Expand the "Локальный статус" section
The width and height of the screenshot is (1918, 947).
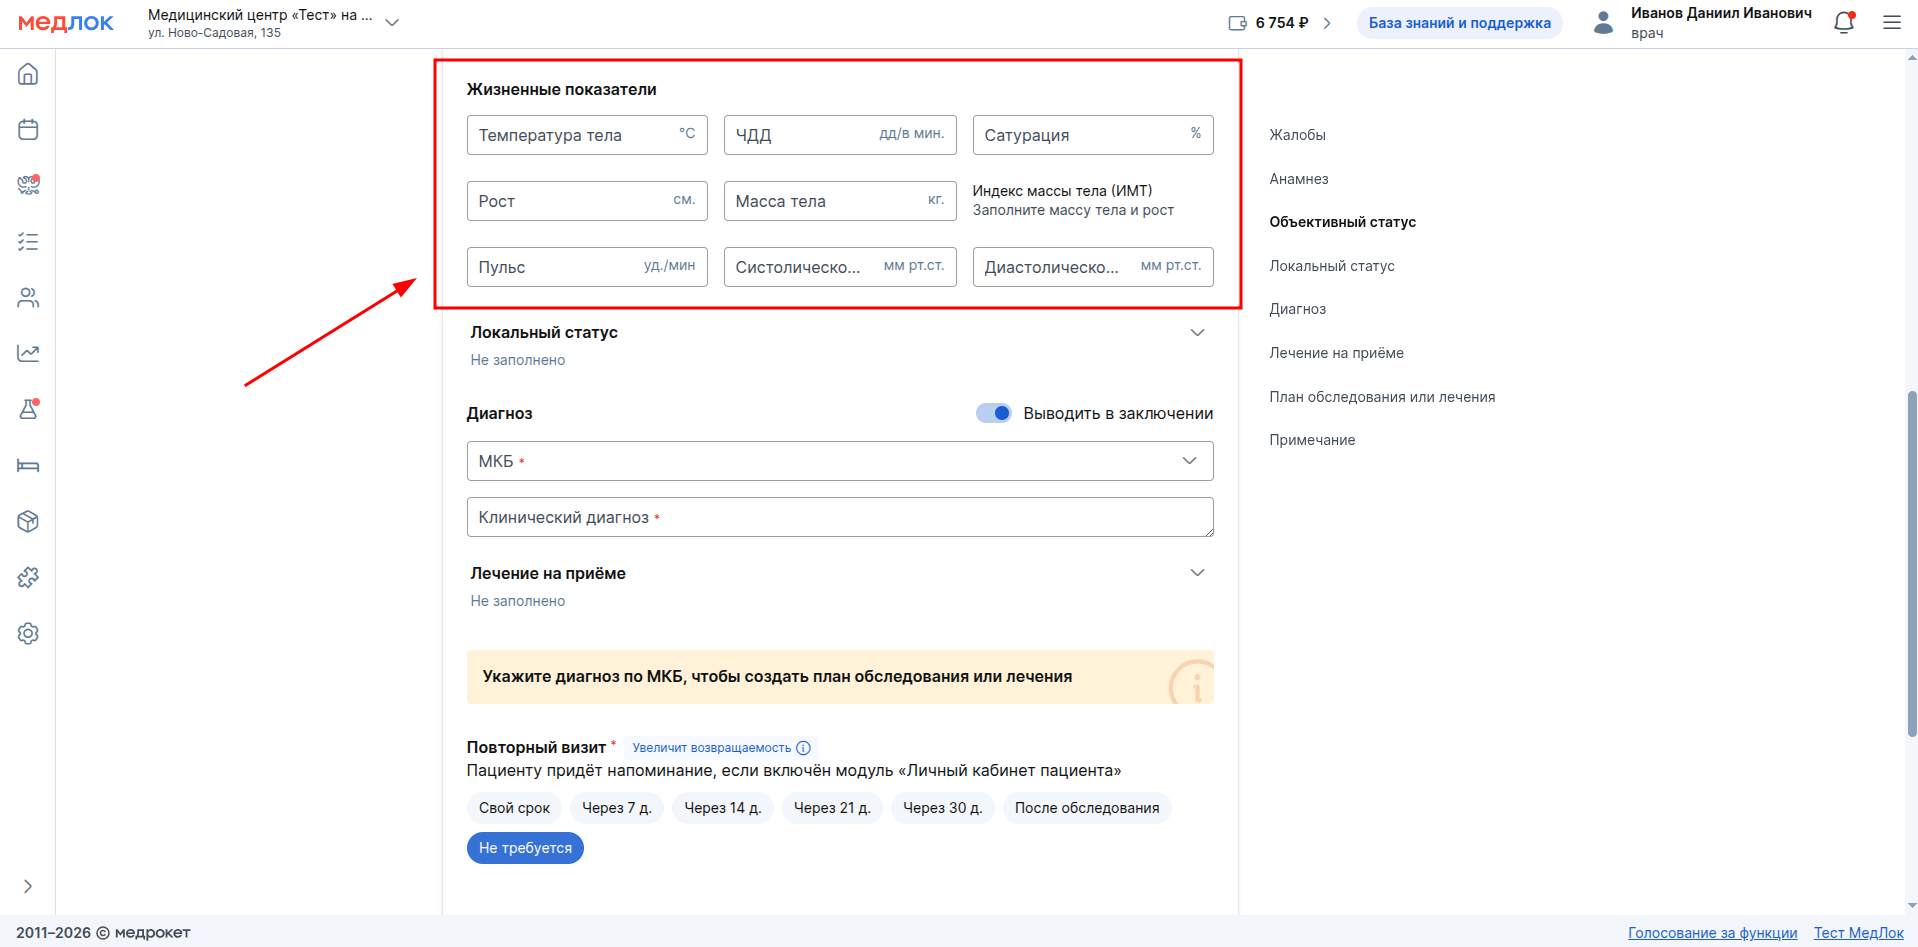[x=1196, y=333]
